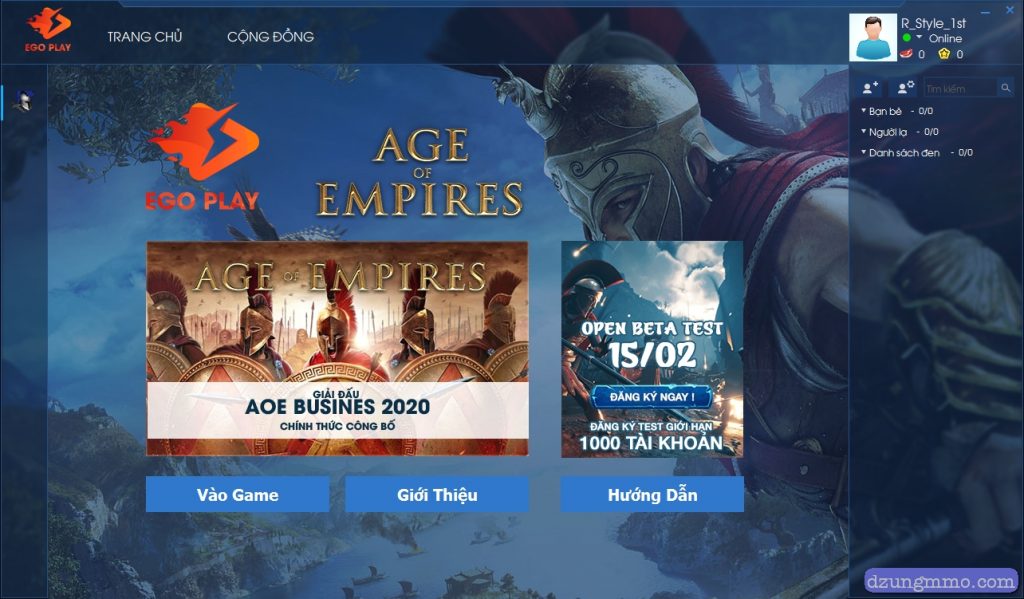1024x599 pixels.
Task: Open the Online status dropdown arrow
Action: point(920,37)
